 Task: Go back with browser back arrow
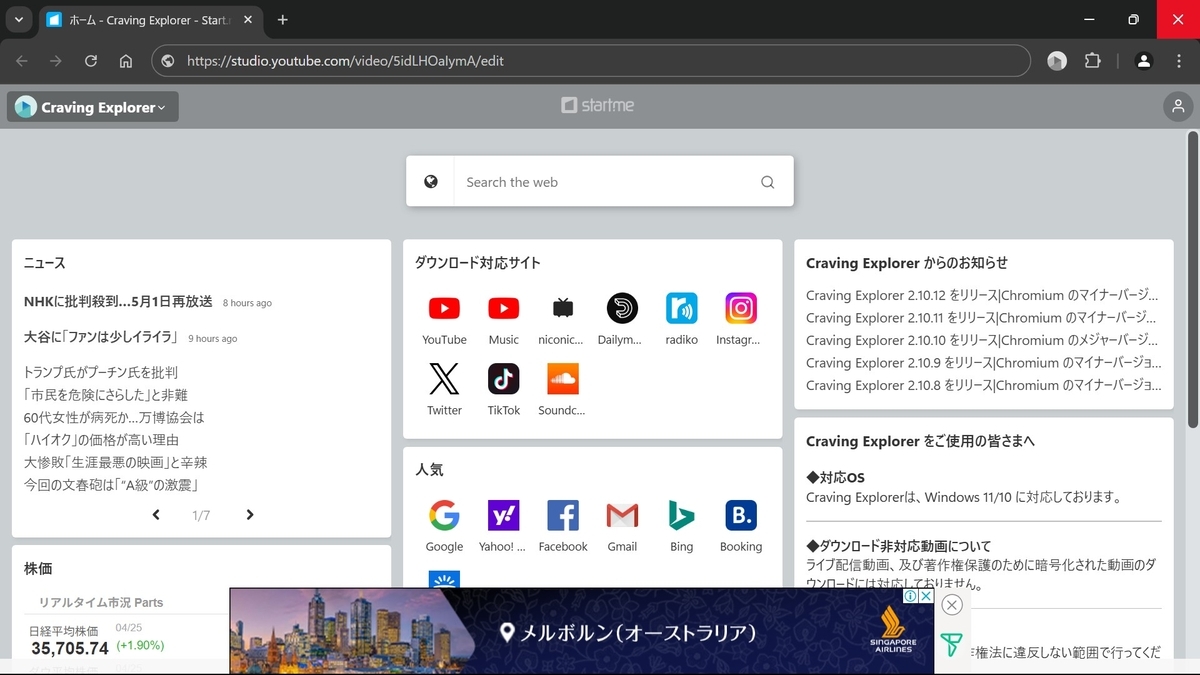(x=22, y=61)
